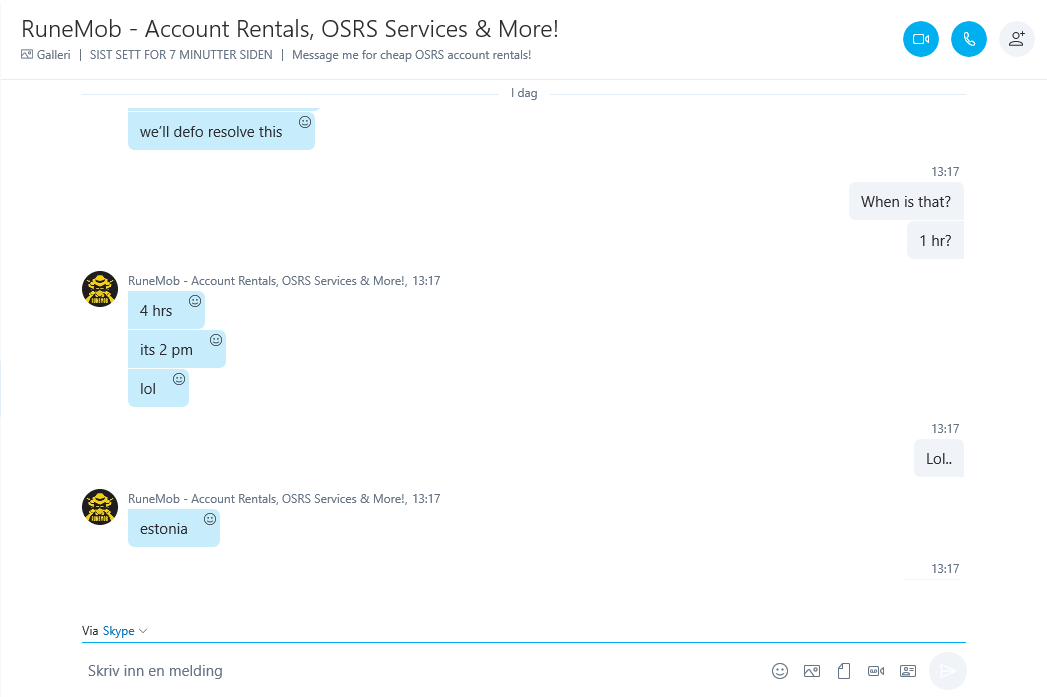Click the 'lol' message text
Viewport: 1047px width, 697px height.
(148, 389)
